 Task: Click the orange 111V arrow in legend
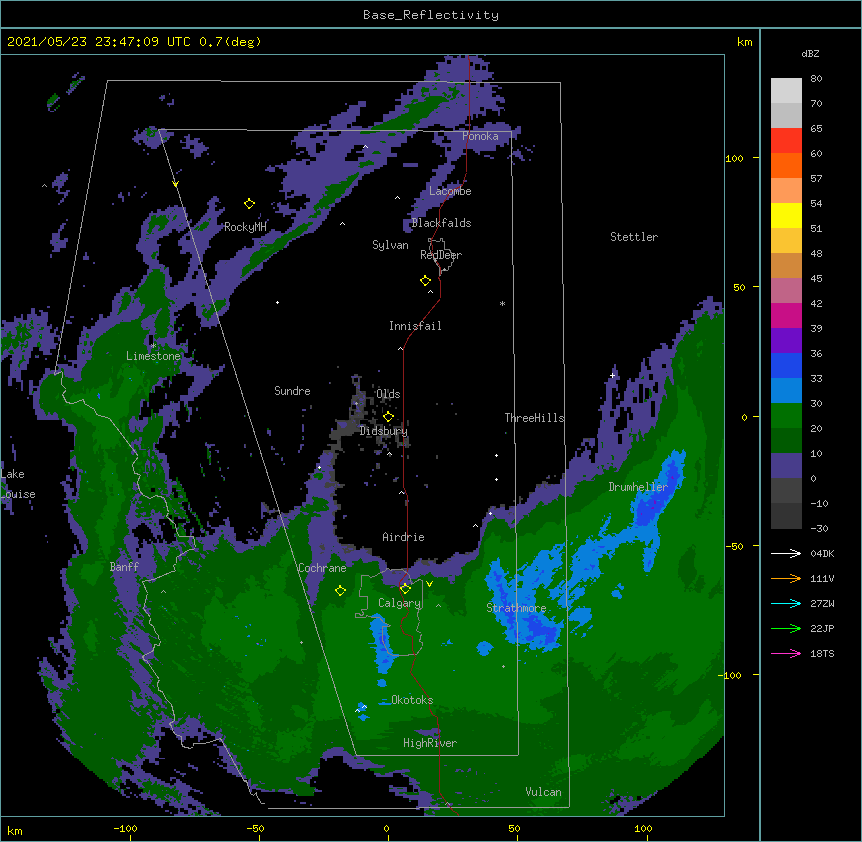coord(786,578)
